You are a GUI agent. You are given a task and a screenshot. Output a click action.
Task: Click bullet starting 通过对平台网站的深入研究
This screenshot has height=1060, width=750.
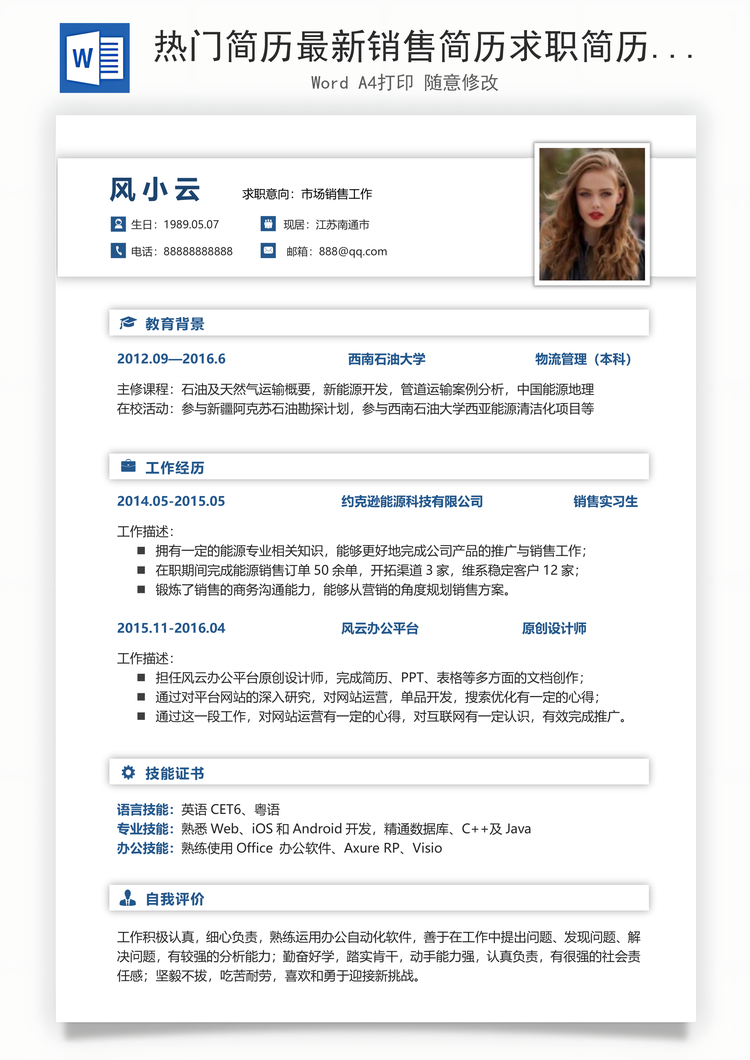[377, 697]
